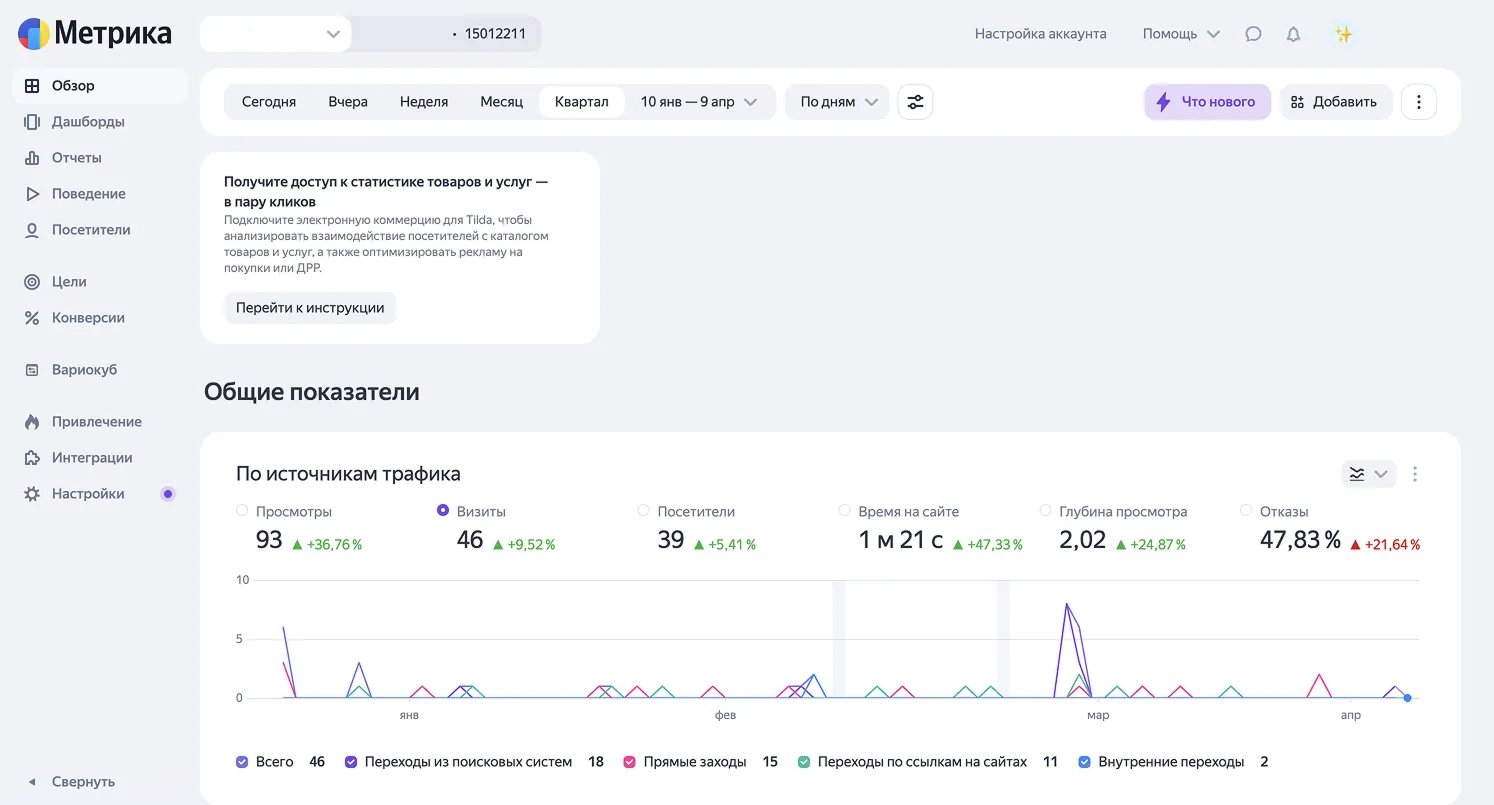Click the sparkle icon in the header
Image resolution: width=1494 pixels, height=805 pixels.
[1344, 34]
